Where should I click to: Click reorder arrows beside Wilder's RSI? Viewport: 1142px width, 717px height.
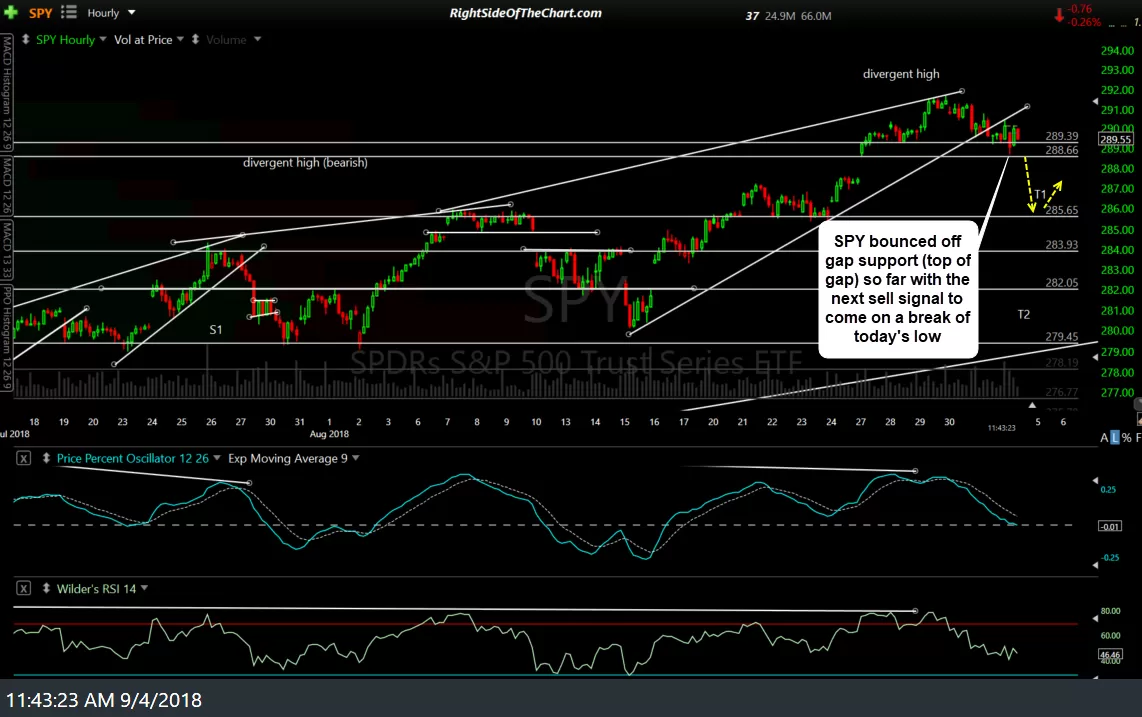[x=46, y=588]
